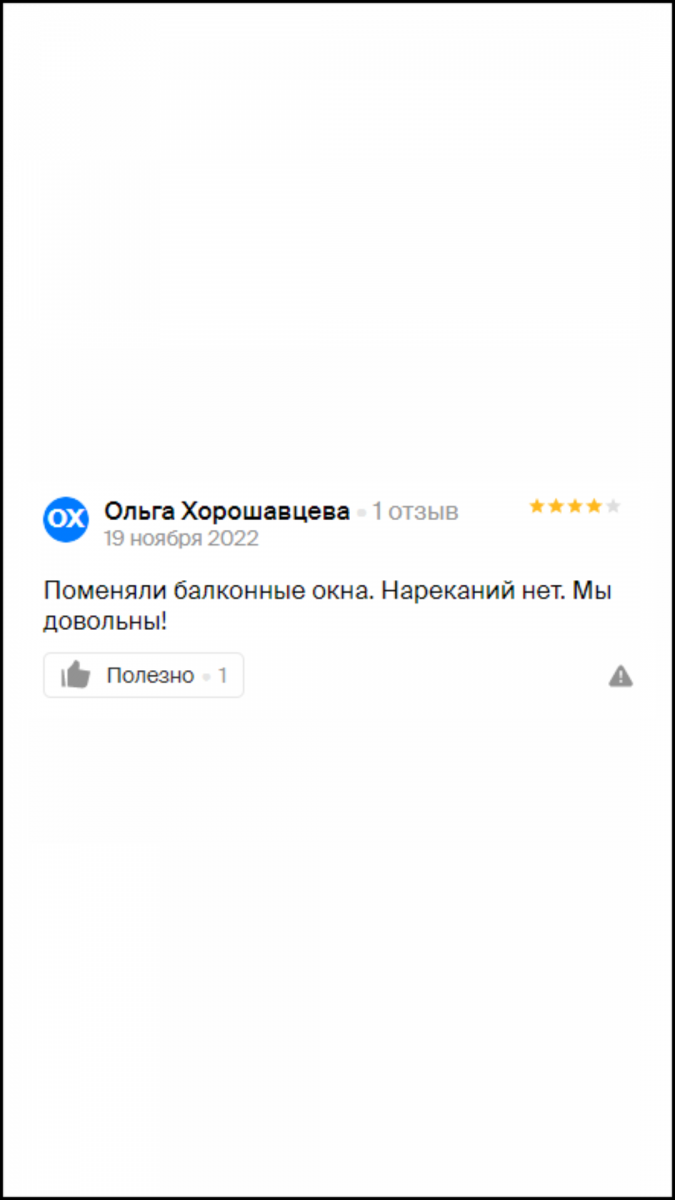Select the second gold rating star
675x1200 pixels.
[556, 506]
